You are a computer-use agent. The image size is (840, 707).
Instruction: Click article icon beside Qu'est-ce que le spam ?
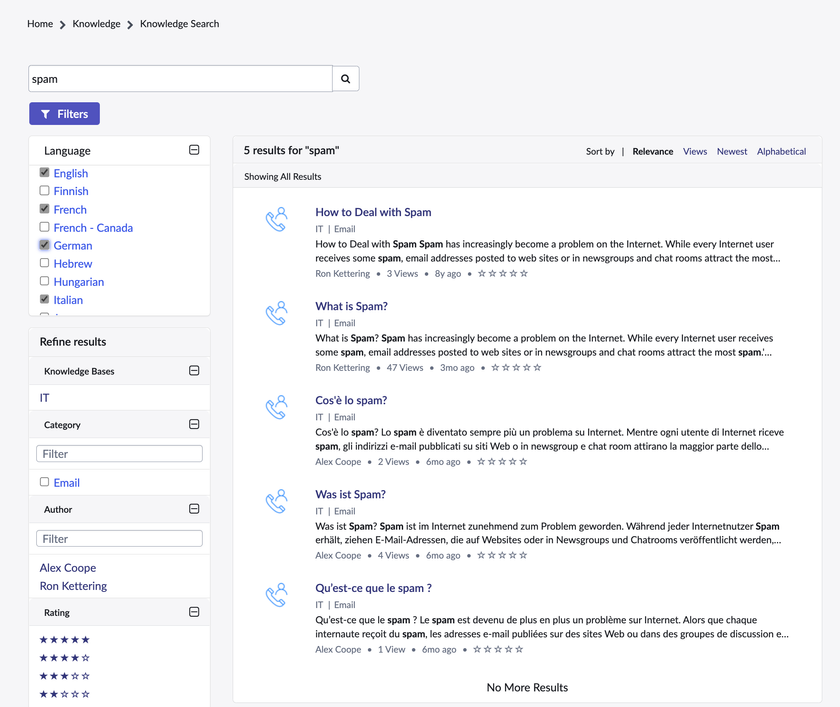coord(276,596)
